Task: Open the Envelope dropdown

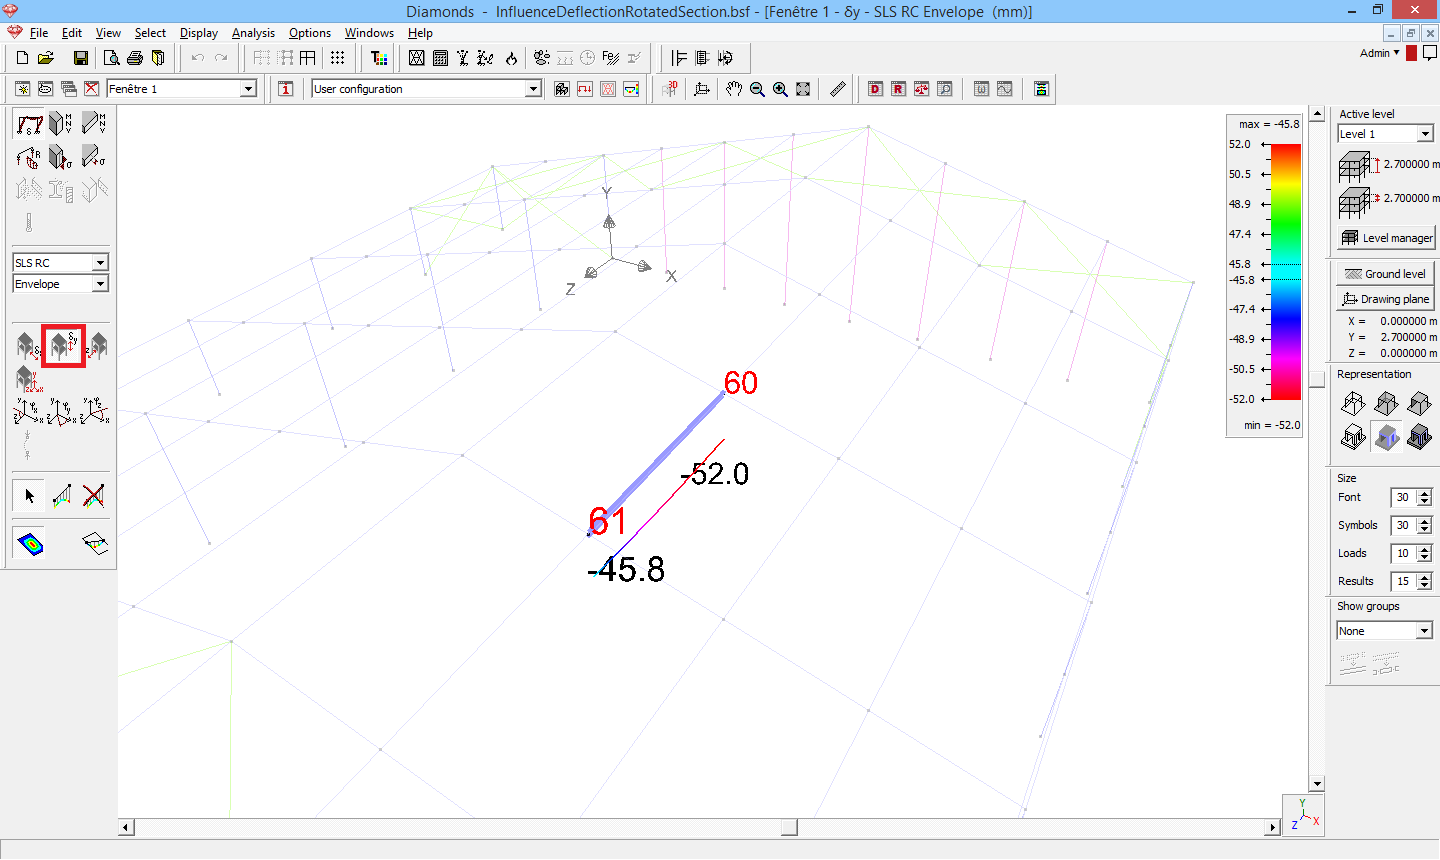Action: 100,284
